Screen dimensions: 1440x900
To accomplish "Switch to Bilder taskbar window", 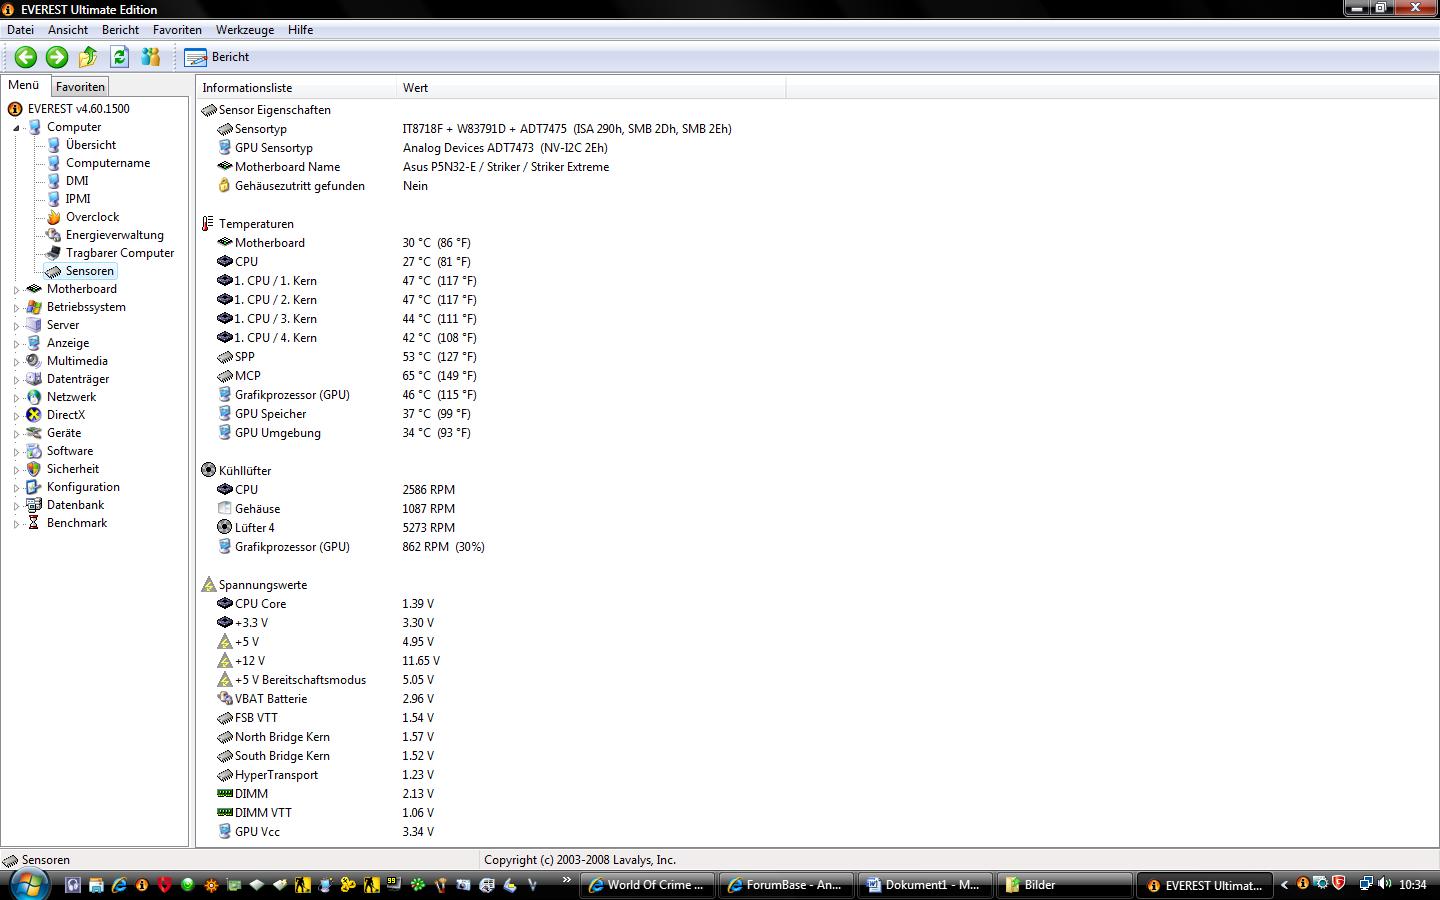I will point(1064,885).
